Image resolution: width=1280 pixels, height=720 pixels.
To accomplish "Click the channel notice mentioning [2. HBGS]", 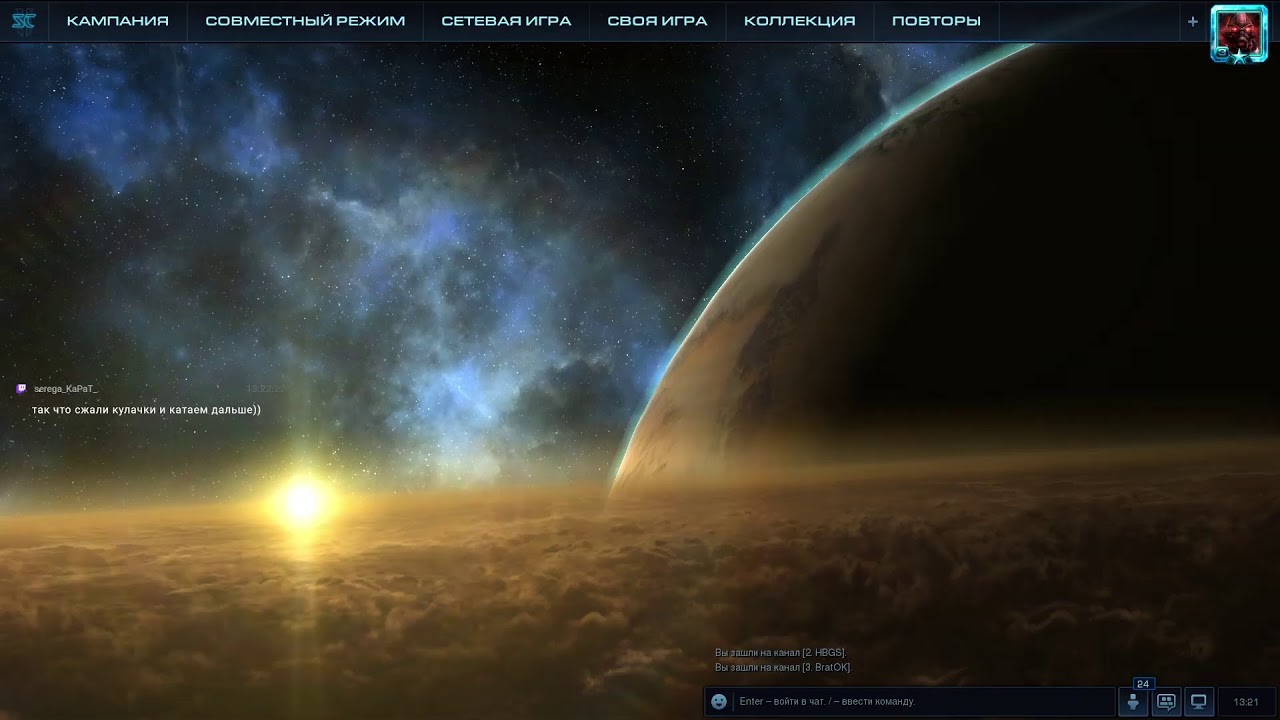I will pyautogui.click(x=781, y=653).
